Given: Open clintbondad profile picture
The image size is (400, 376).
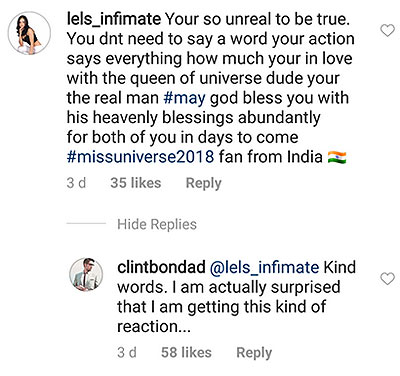Looking at the screenshot, I should pyautogui.click(x=86, y=274).
